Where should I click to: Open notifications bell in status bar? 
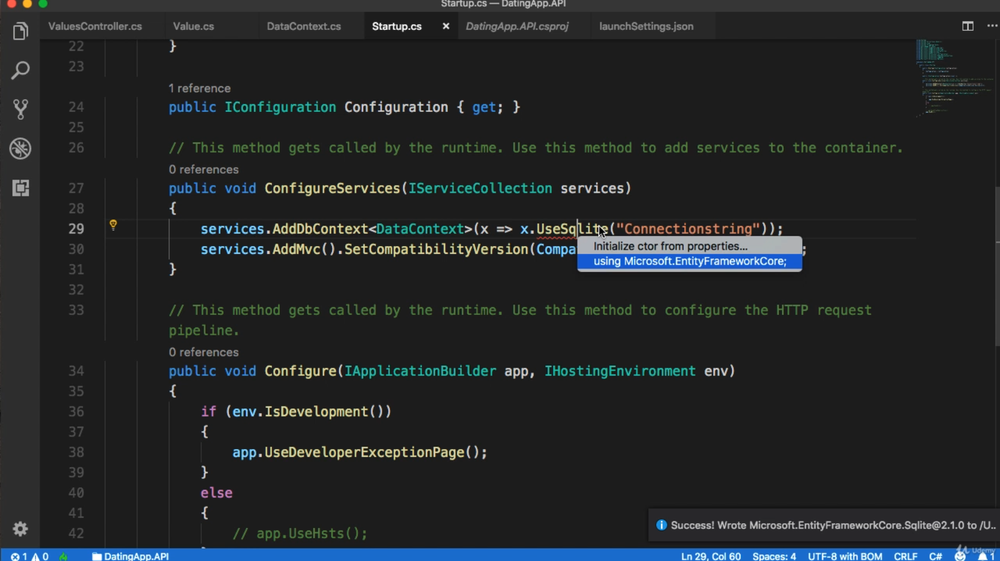[x=985, y=556]
